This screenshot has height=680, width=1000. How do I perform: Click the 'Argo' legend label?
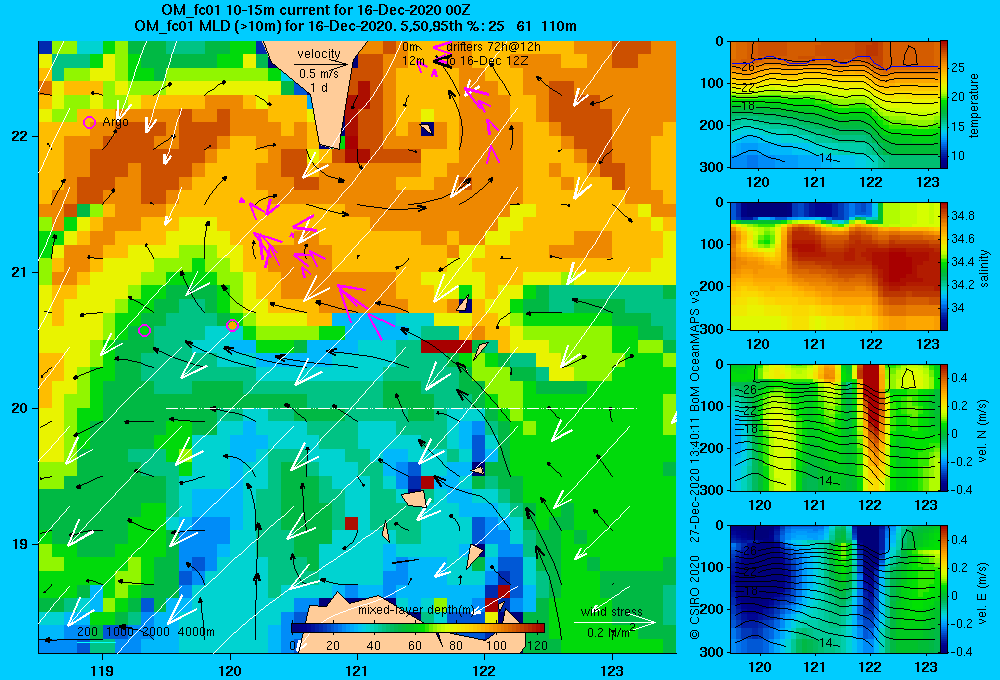[x=115, y=122]
